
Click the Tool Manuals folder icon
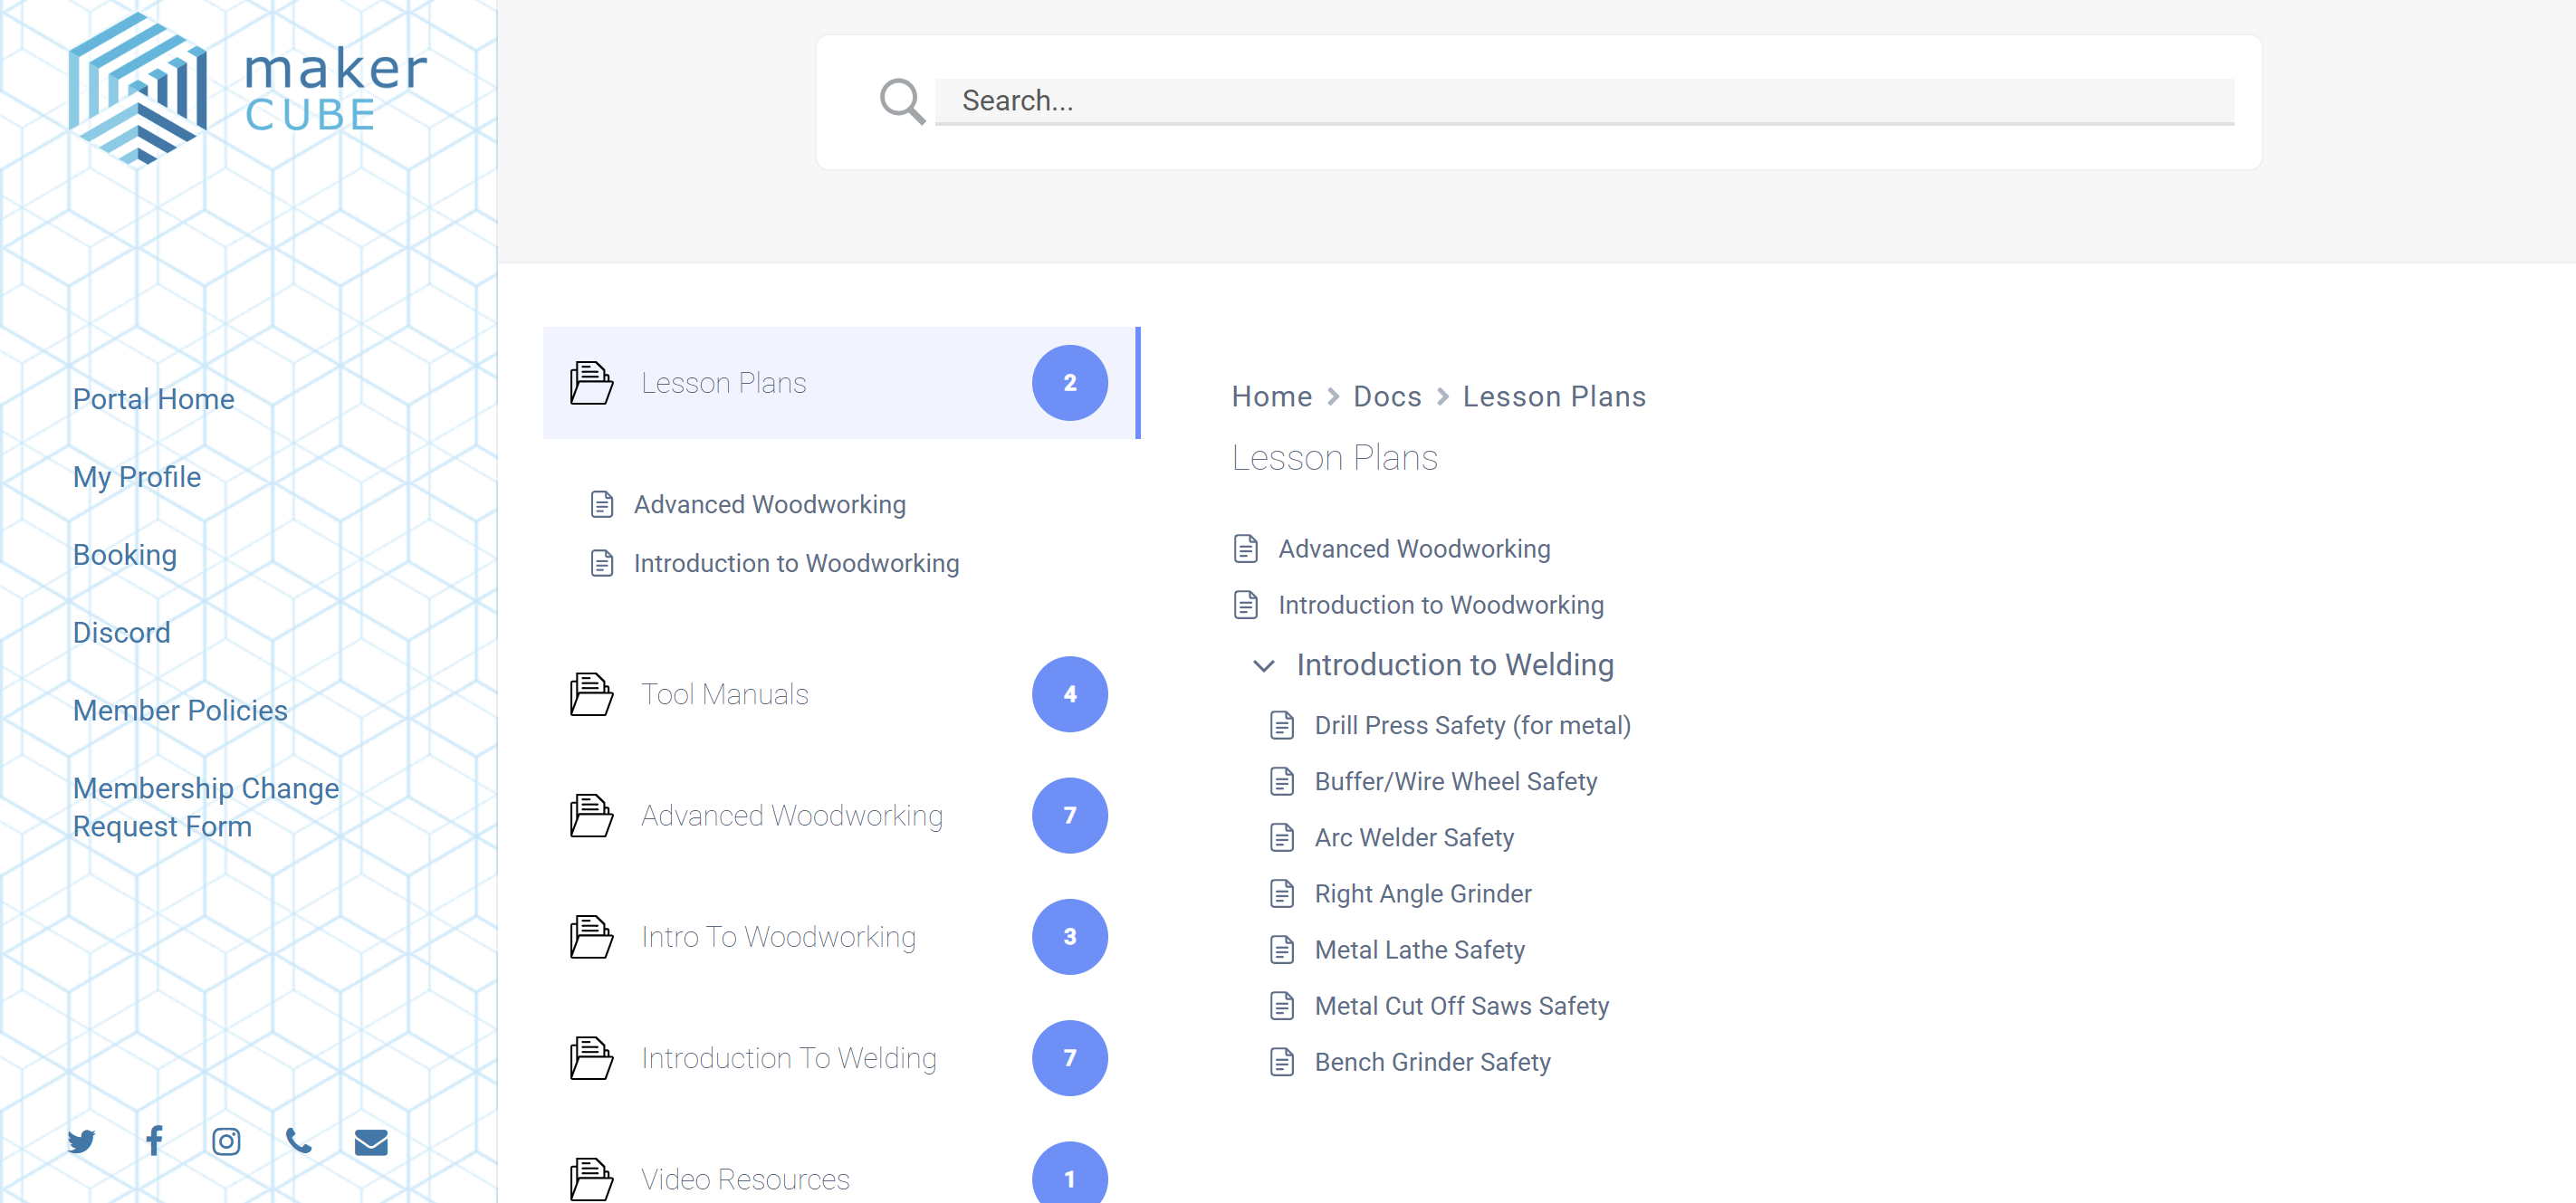point(591,694)
